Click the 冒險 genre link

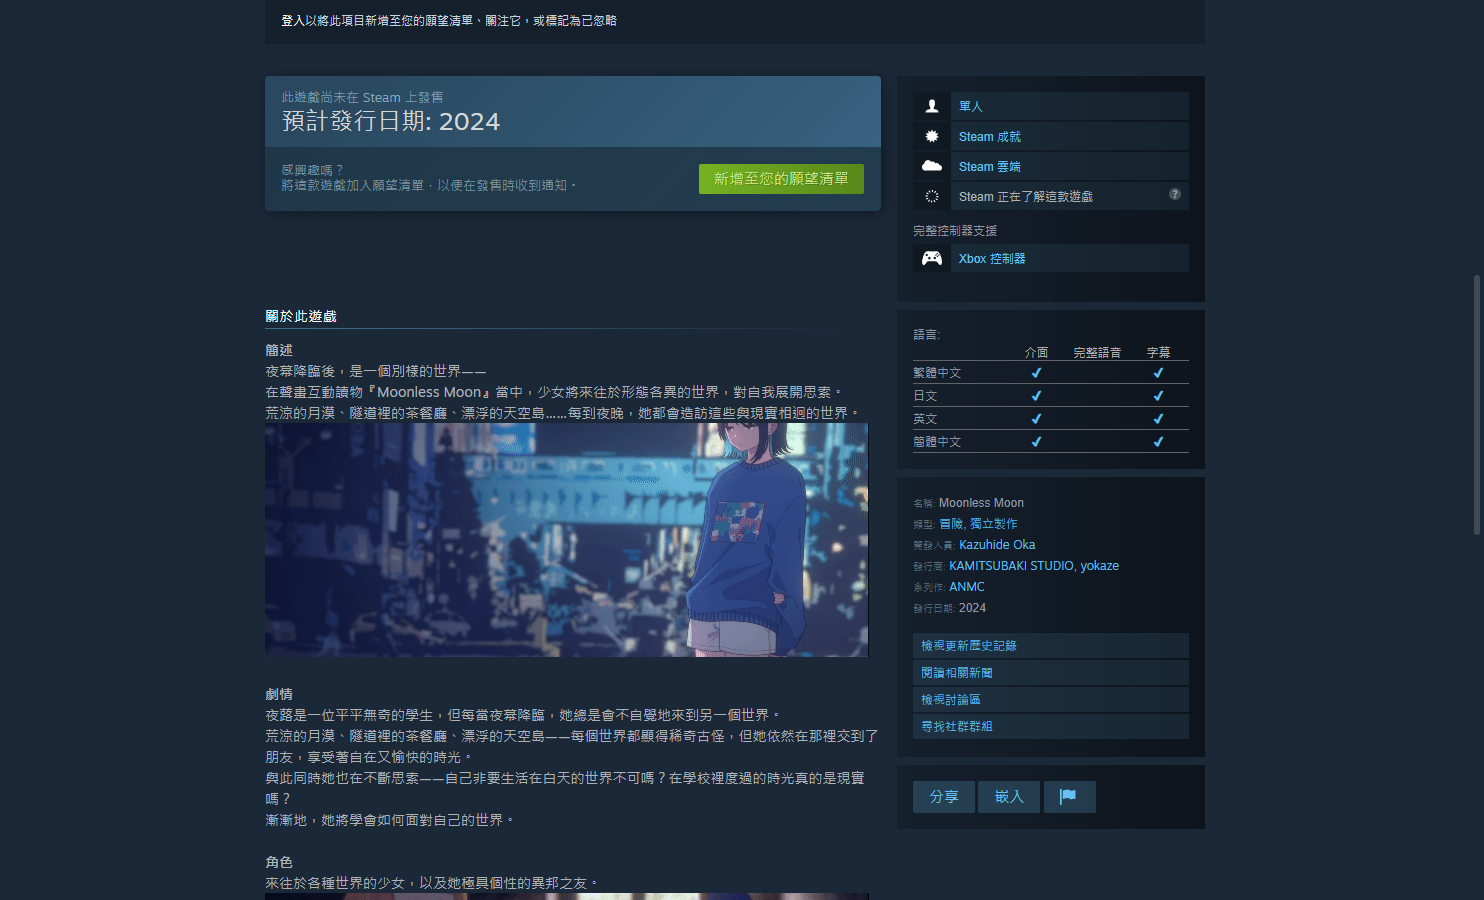coord(951,524)
